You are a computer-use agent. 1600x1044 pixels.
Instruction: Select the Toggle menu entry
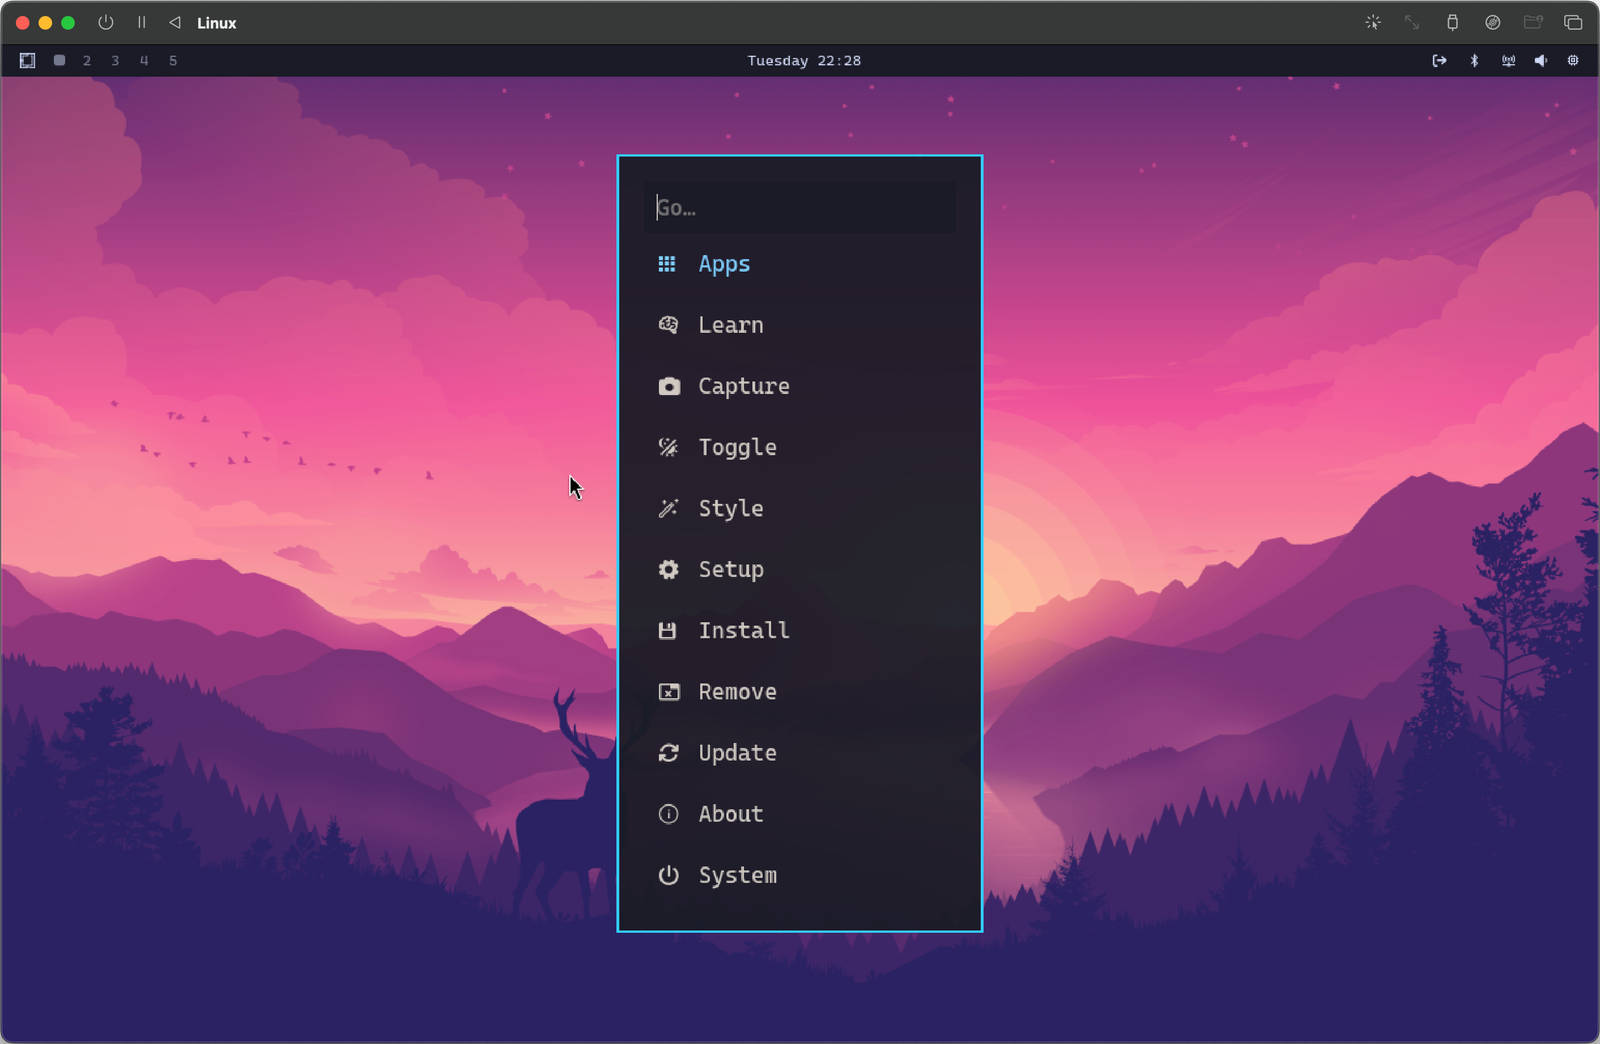(737, 447)
